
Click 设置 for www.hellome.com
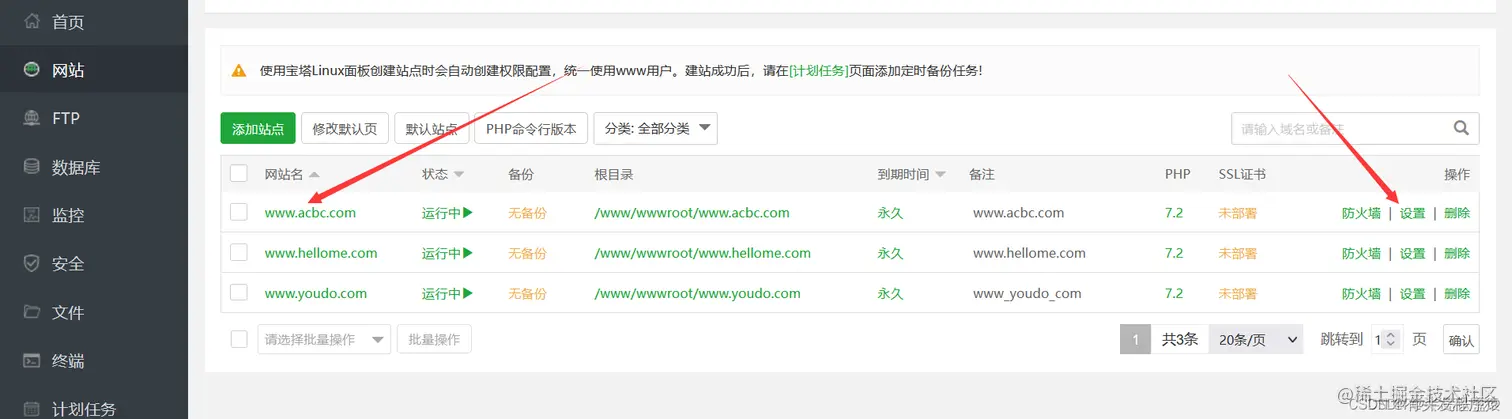click(1412, 253)
